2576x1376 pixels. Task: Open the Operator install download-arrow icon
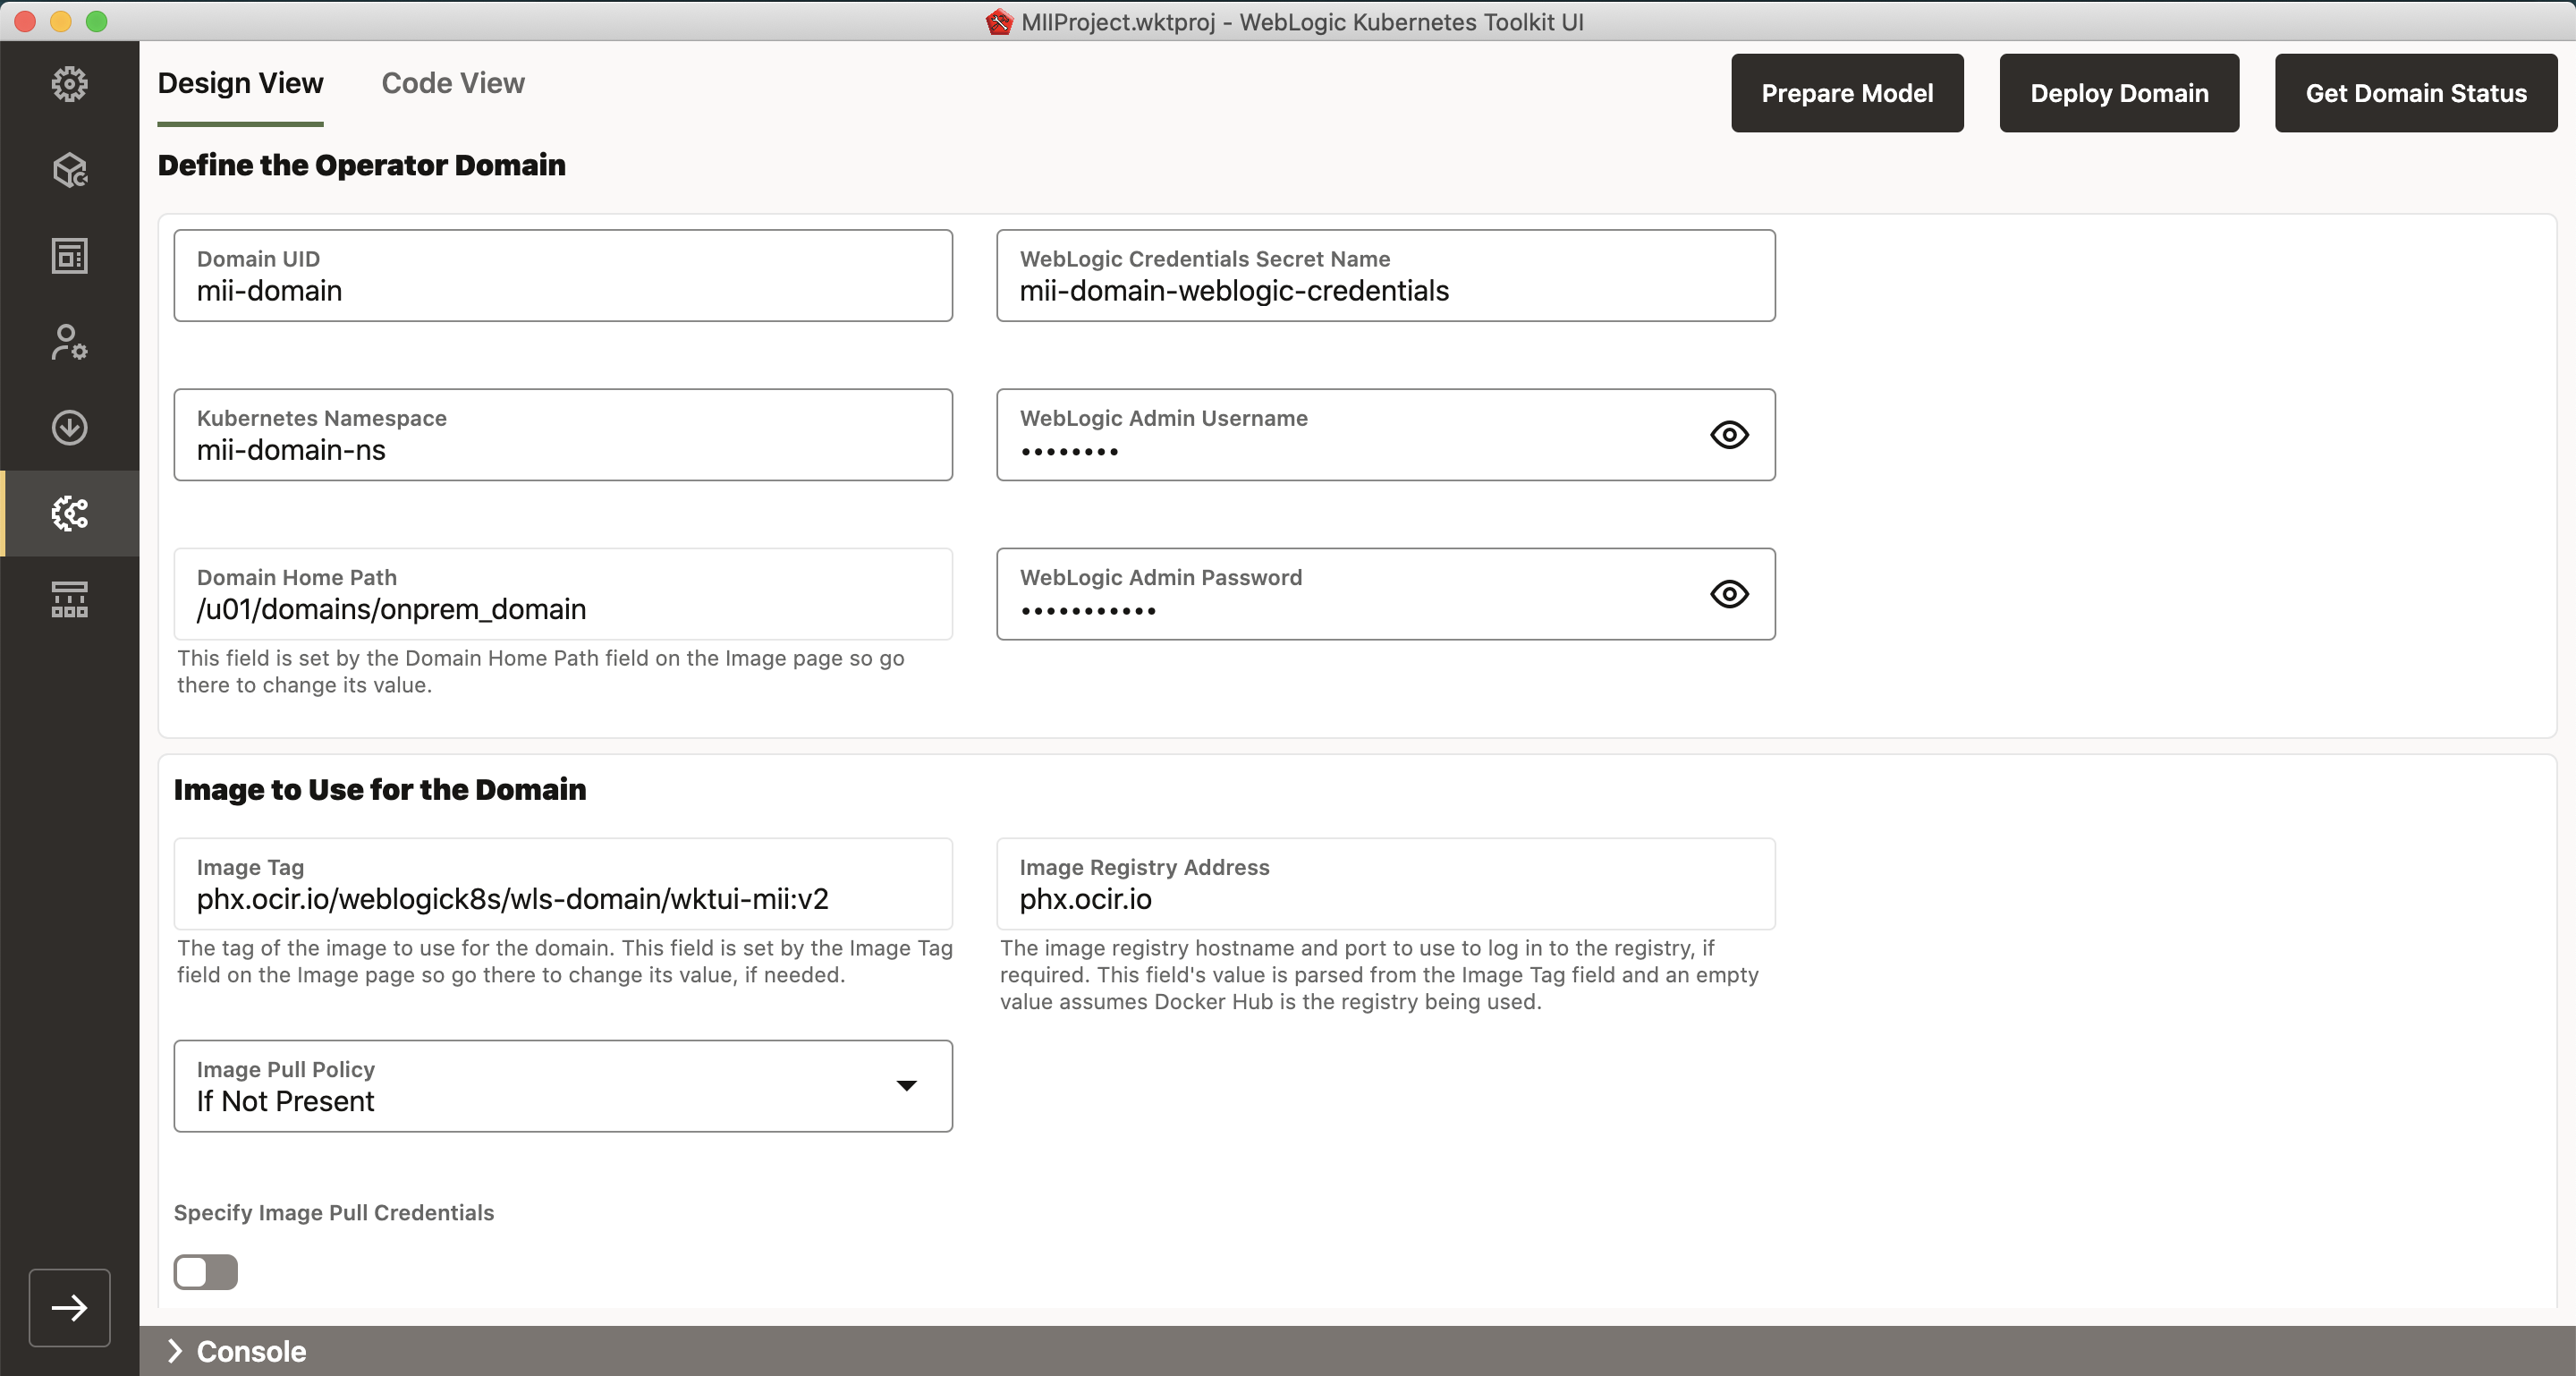click(x=69, y=428)
